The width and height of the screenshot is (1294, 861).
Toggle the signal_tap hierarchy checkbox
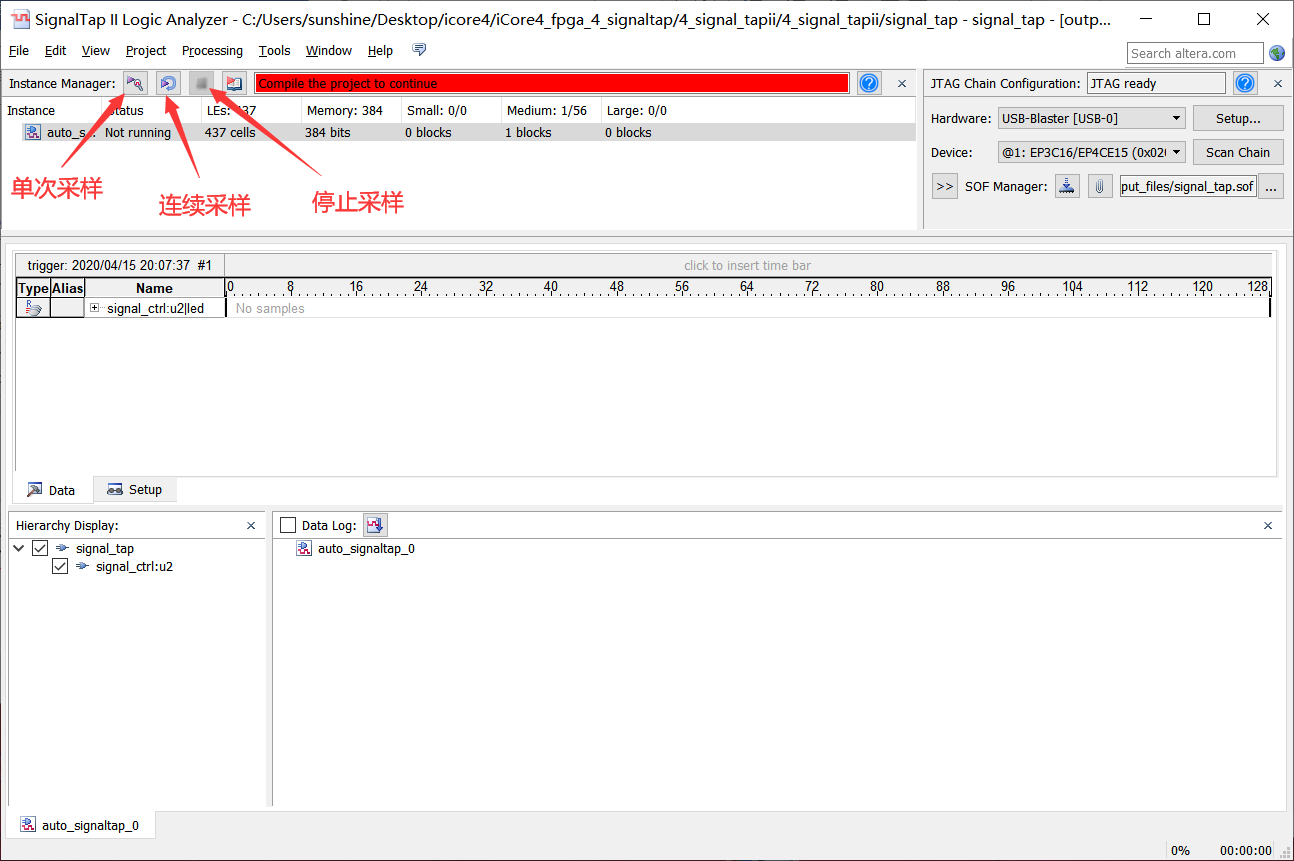tap(40, 548)
